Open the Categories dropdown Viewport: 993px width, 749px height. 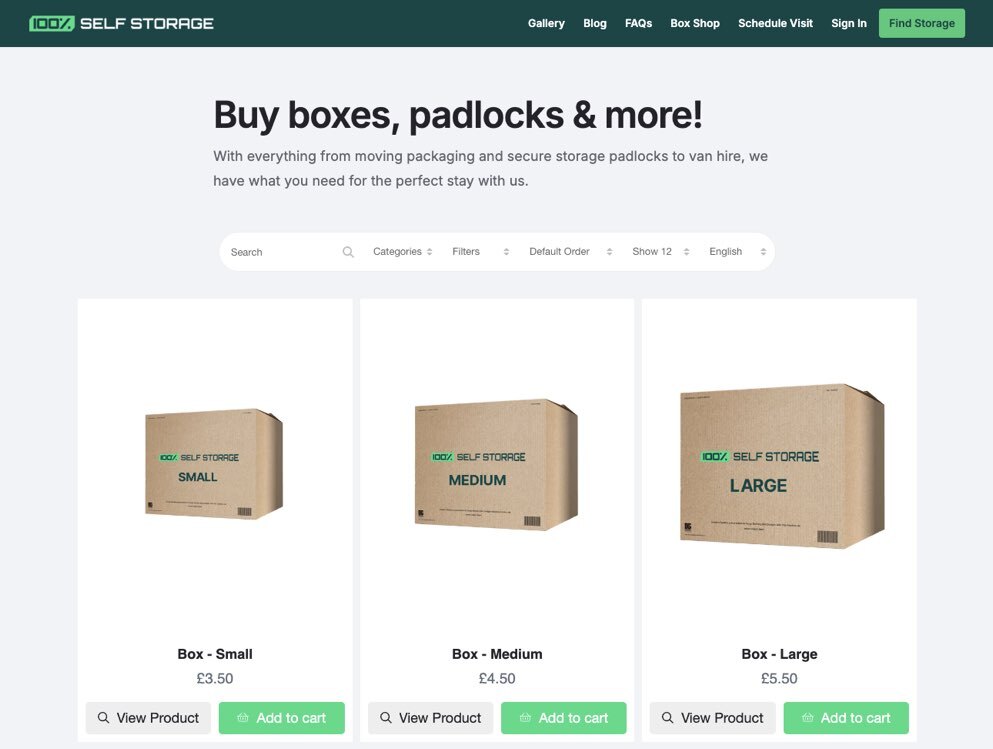point(402,252)
